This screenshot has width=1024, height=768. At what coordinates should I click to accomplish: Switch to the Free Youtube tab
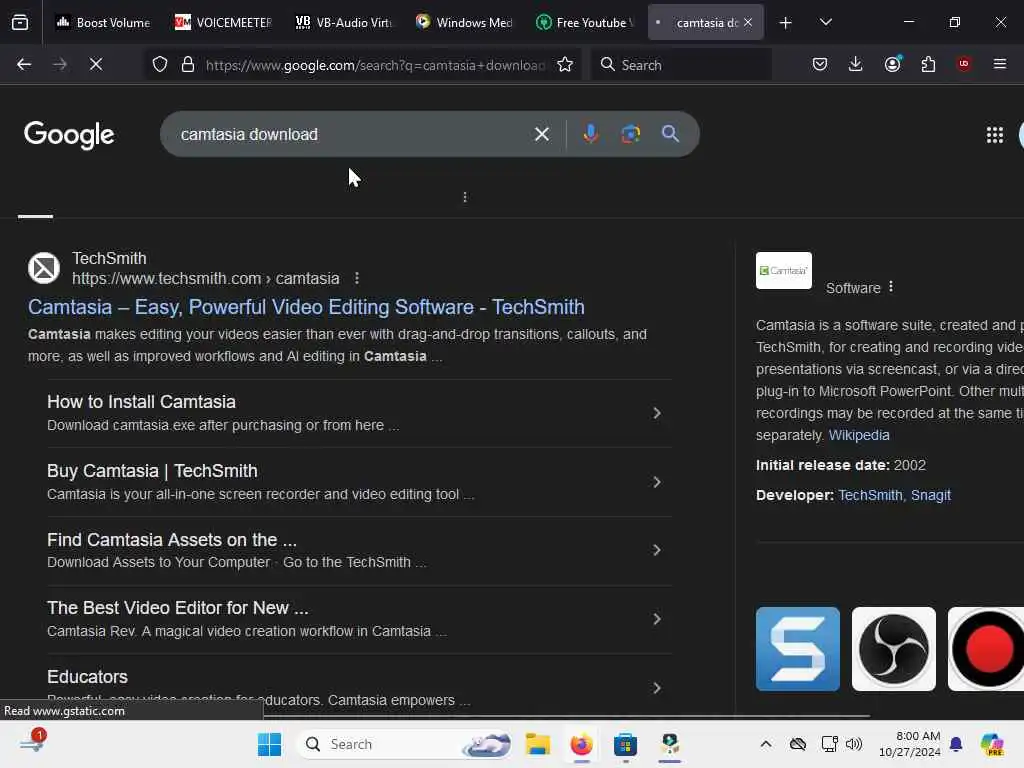pos(583,22)
